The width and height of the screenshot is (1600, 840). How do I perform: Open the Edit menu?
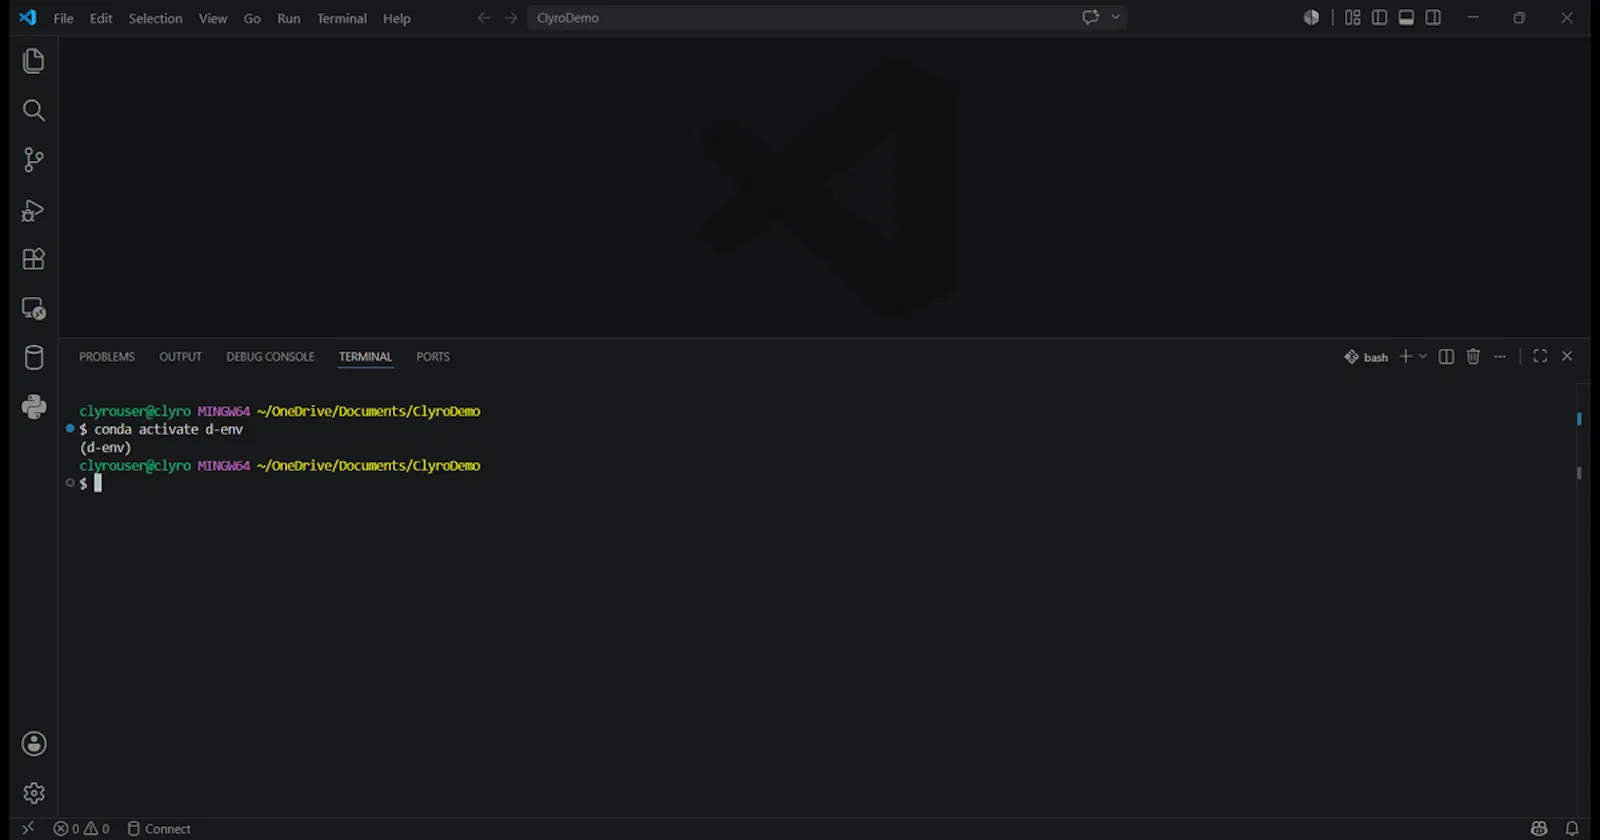pyautogui.click(x=101, y=18)
